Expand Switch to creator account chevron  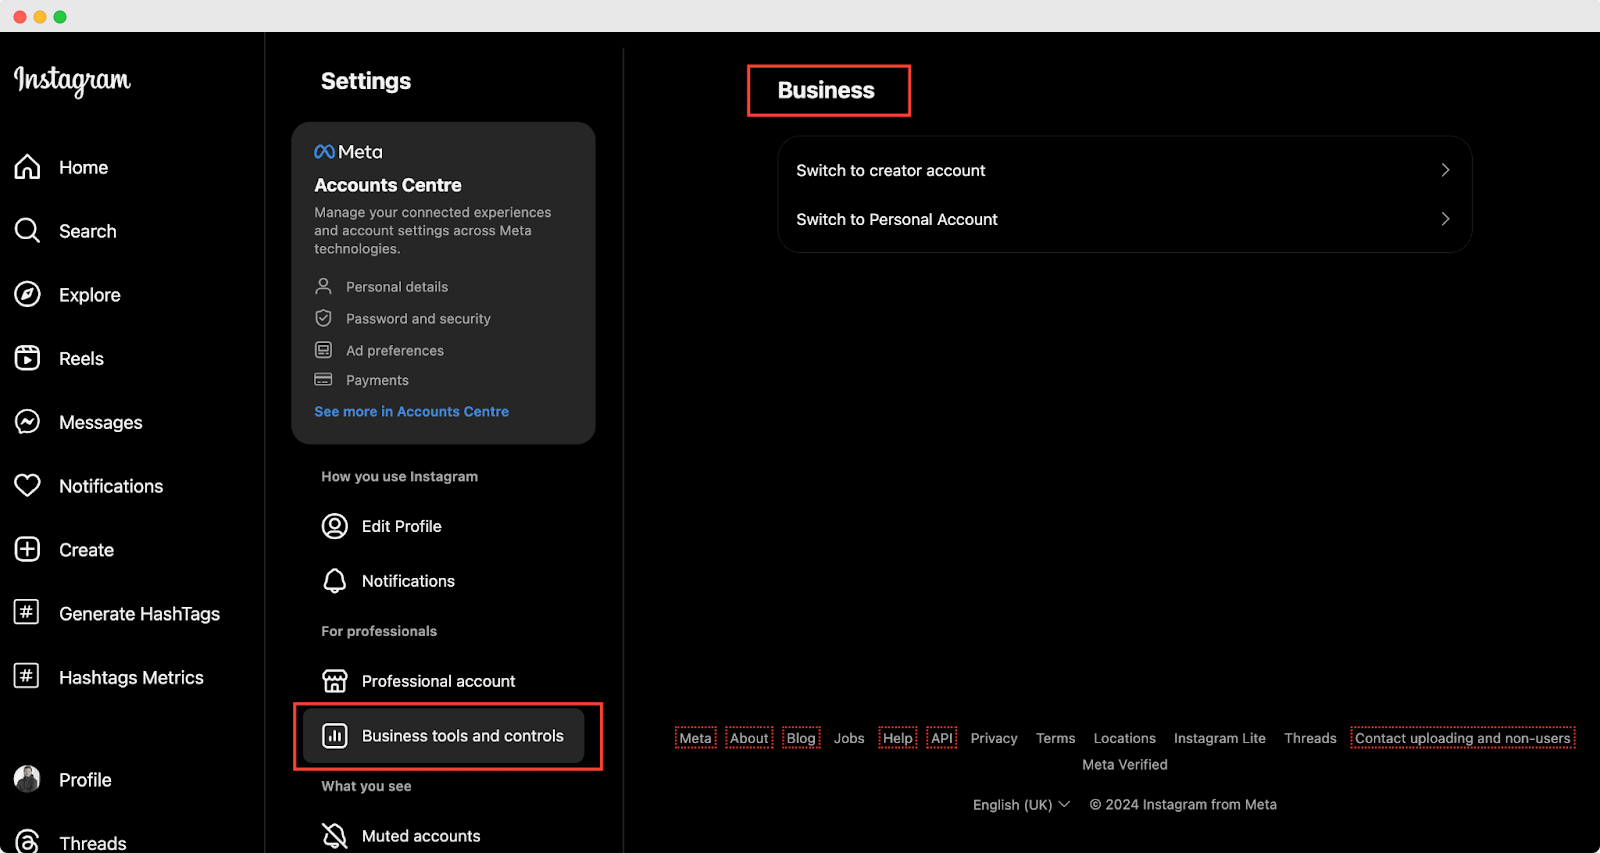(x=1445, y=170)
